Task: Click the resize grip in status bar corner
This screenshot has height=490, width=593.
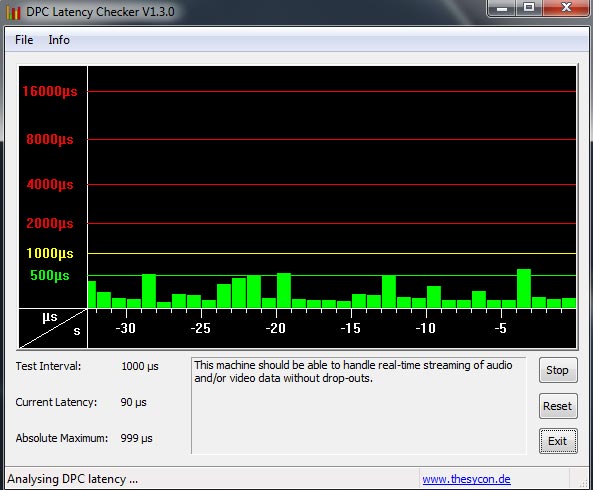Action: click(x=583, y=481)
